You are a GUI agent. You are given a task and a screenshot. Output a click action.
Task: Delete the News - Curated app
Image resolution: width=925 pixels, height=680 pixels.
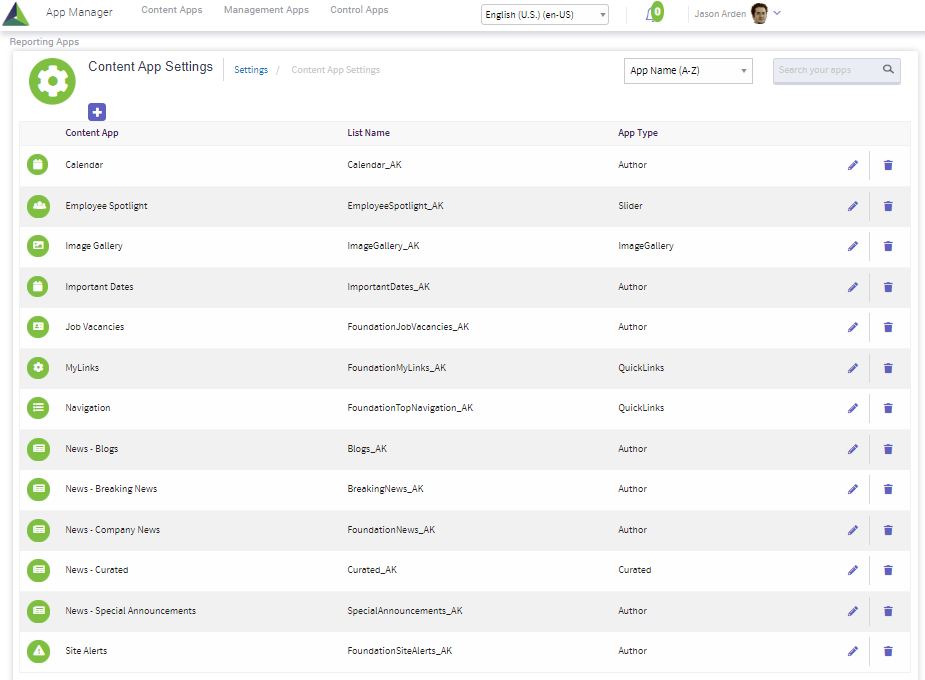[x=888, y=570]
